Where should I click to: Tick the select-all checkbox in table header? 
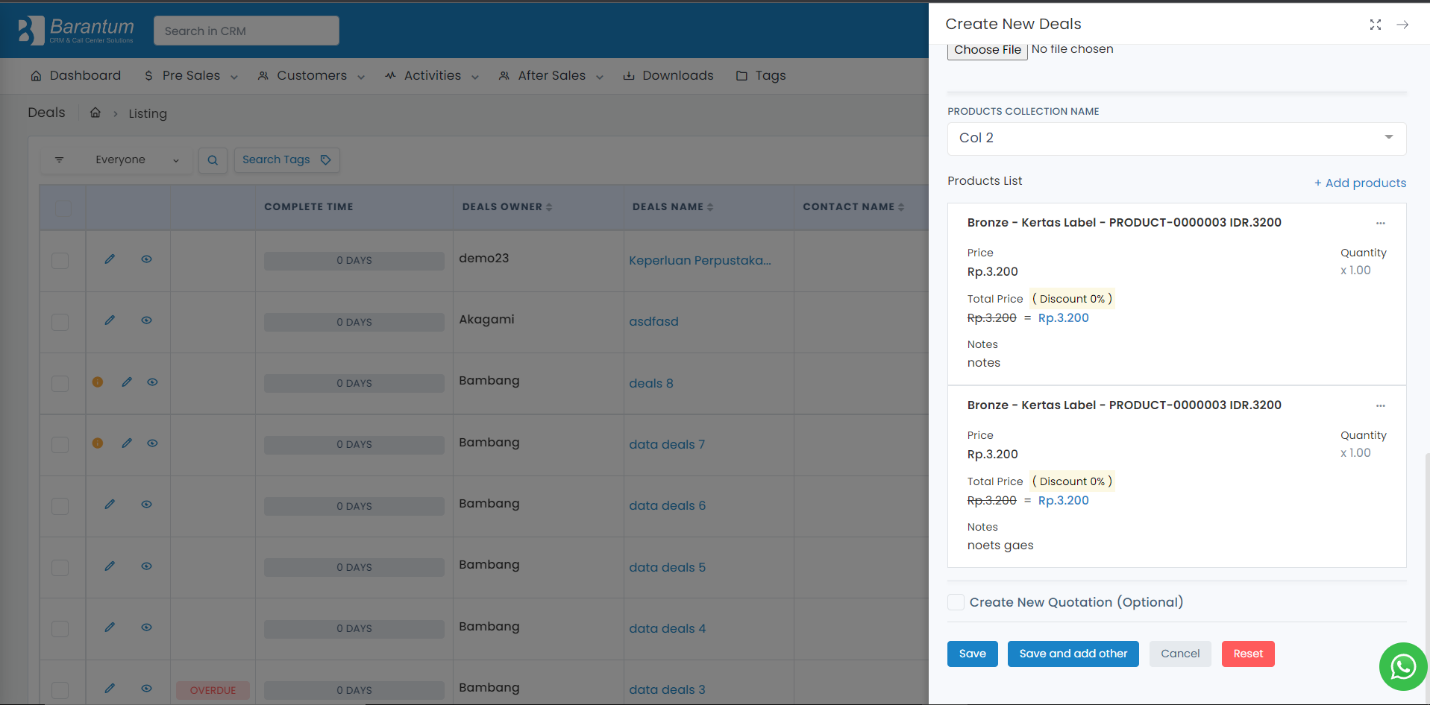coord(62,208)
